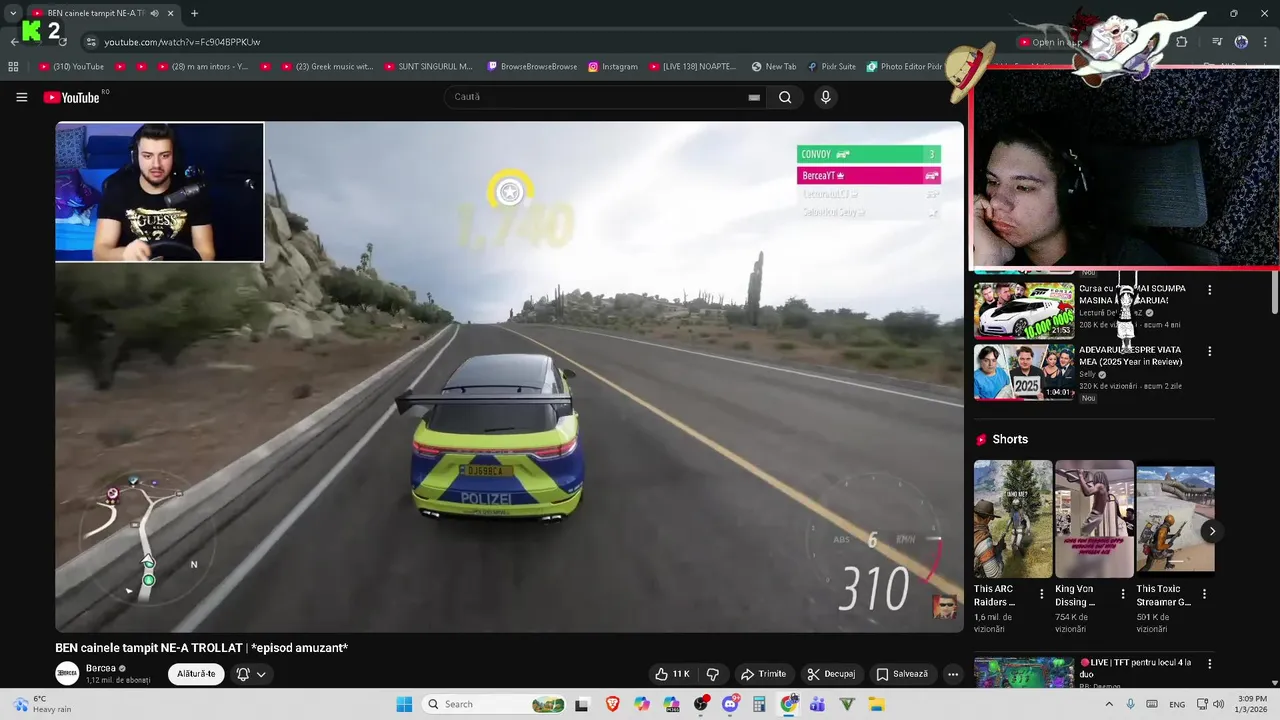Image resolution: width=1280 pixels, height=720 pixels.
Task: Open a new browser tab
Action: coord(194,13)
